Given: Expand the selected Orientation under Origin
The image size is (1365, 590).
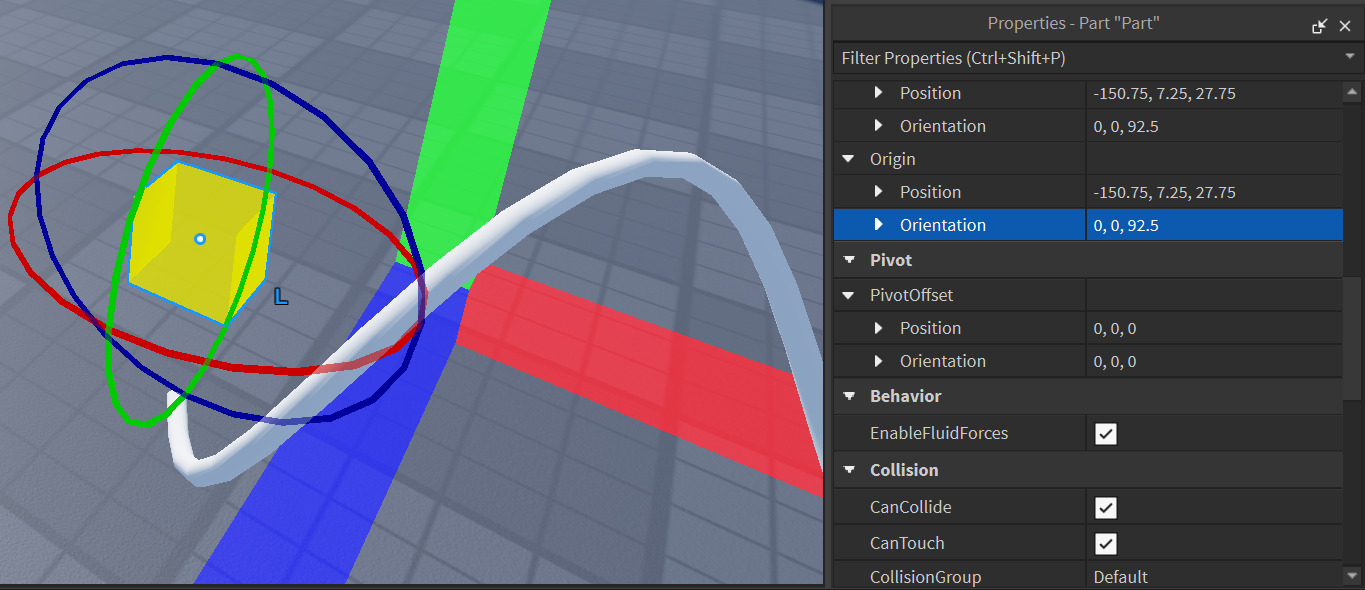Looking at the screenshot, I should click(x=879, y=225).
